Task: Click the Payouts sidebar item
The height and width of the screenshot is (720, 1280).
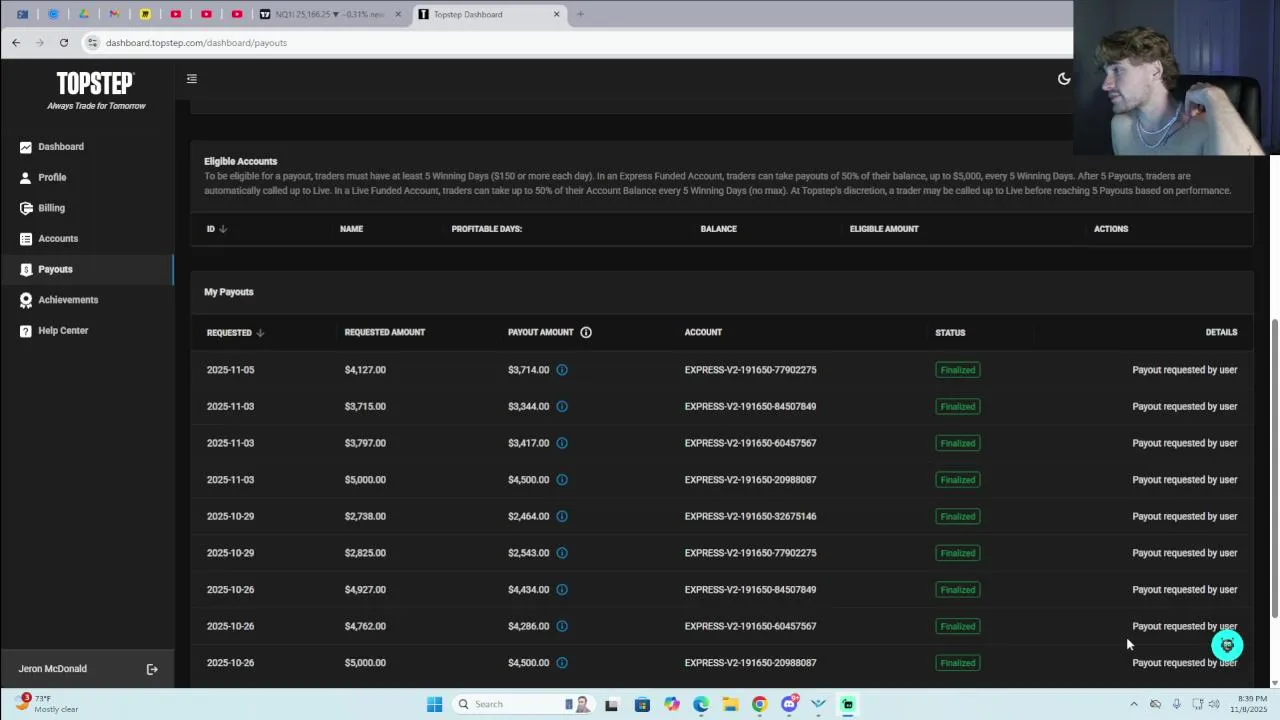Action: click(87, 269)
